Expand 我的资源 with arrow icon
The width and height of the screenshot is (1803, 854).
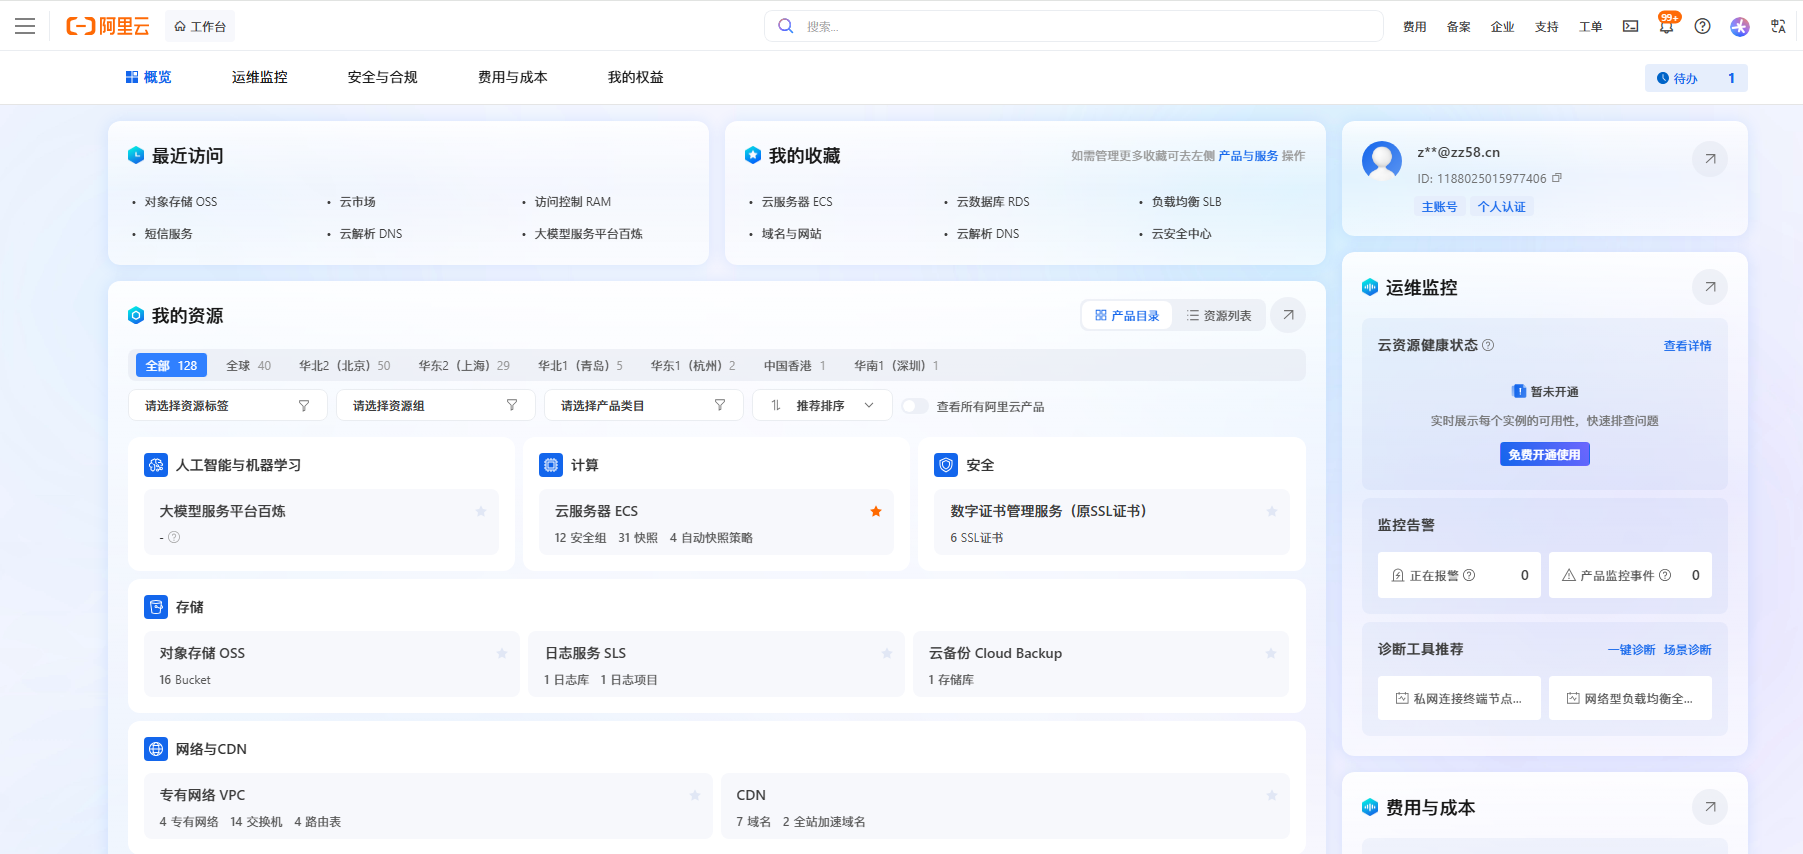coord(1288,315)
